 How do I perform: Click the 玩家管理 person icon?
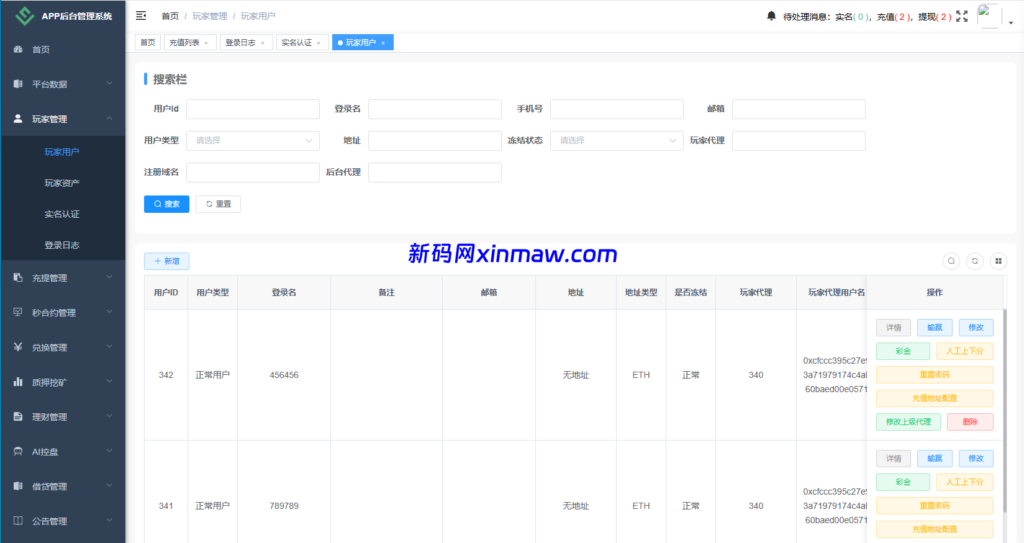point(18,118)
